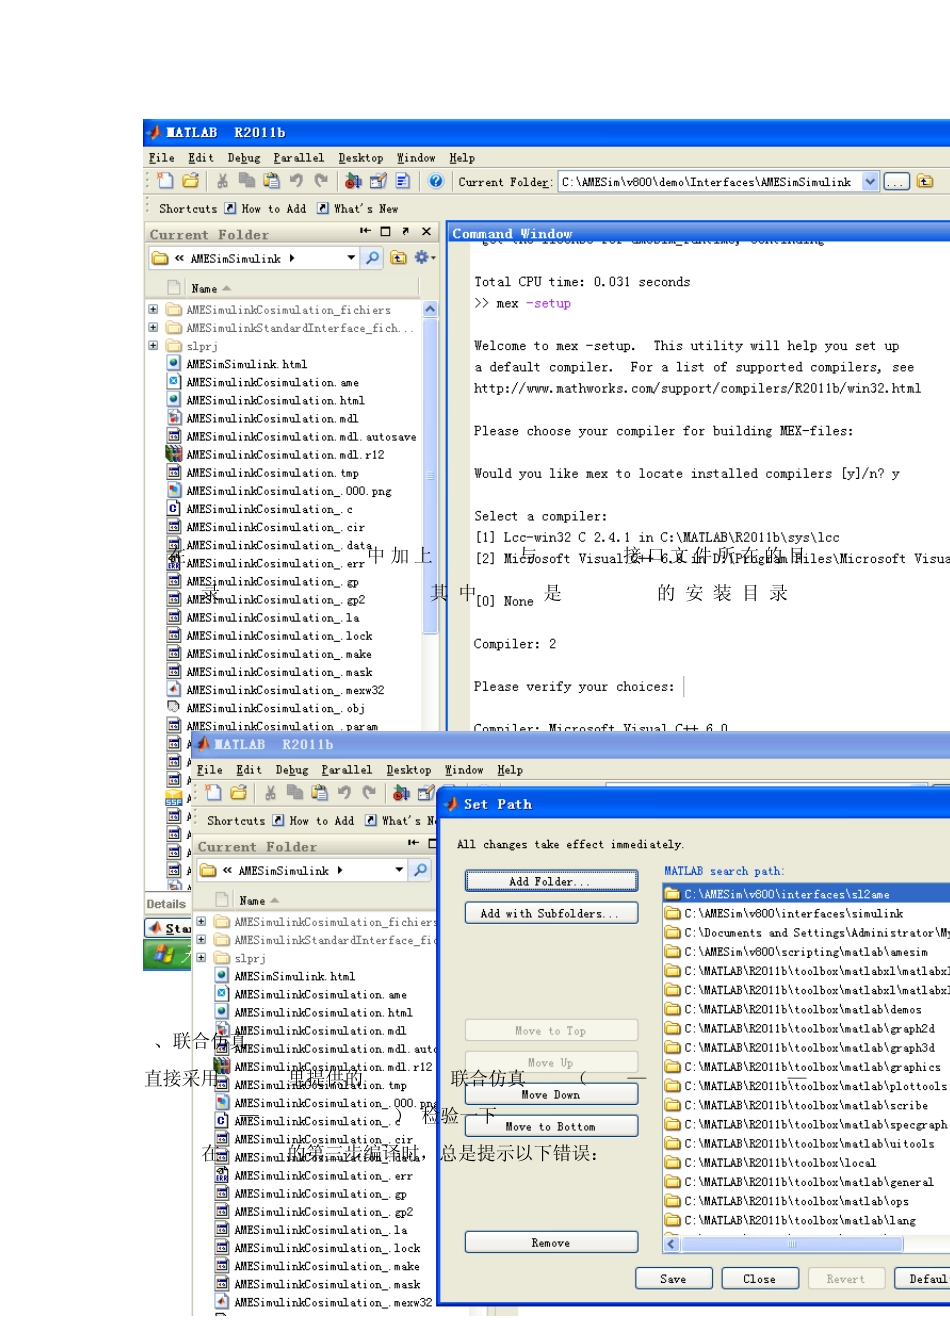This screenshot has width=950, height=1344.
Task: Open the Desktop menu in lower MATLAB window
Action: pyautogui.click(x=408, y=770)
